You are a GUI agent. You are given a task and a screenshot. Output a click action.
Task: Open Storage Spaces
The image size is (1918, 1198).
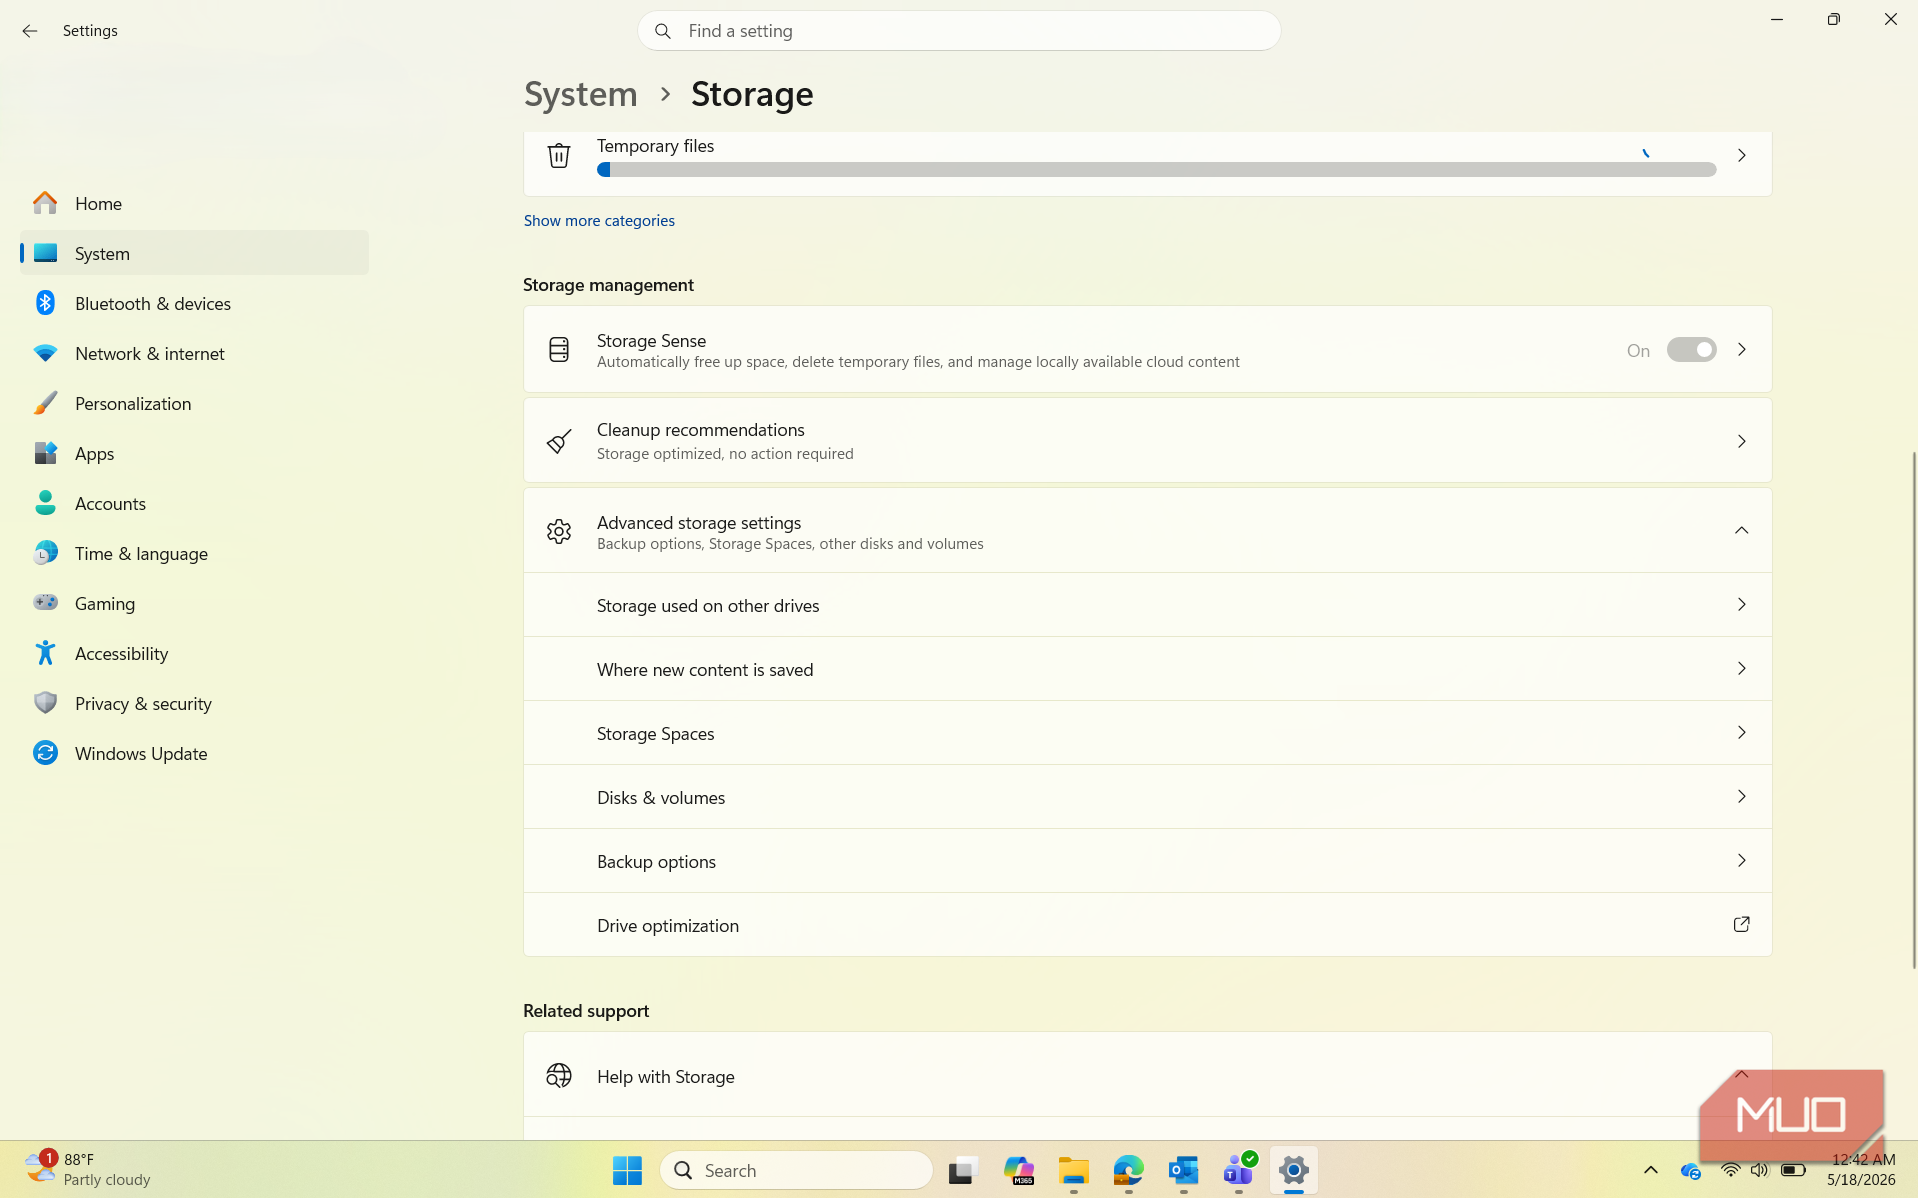click(1147, 733)
